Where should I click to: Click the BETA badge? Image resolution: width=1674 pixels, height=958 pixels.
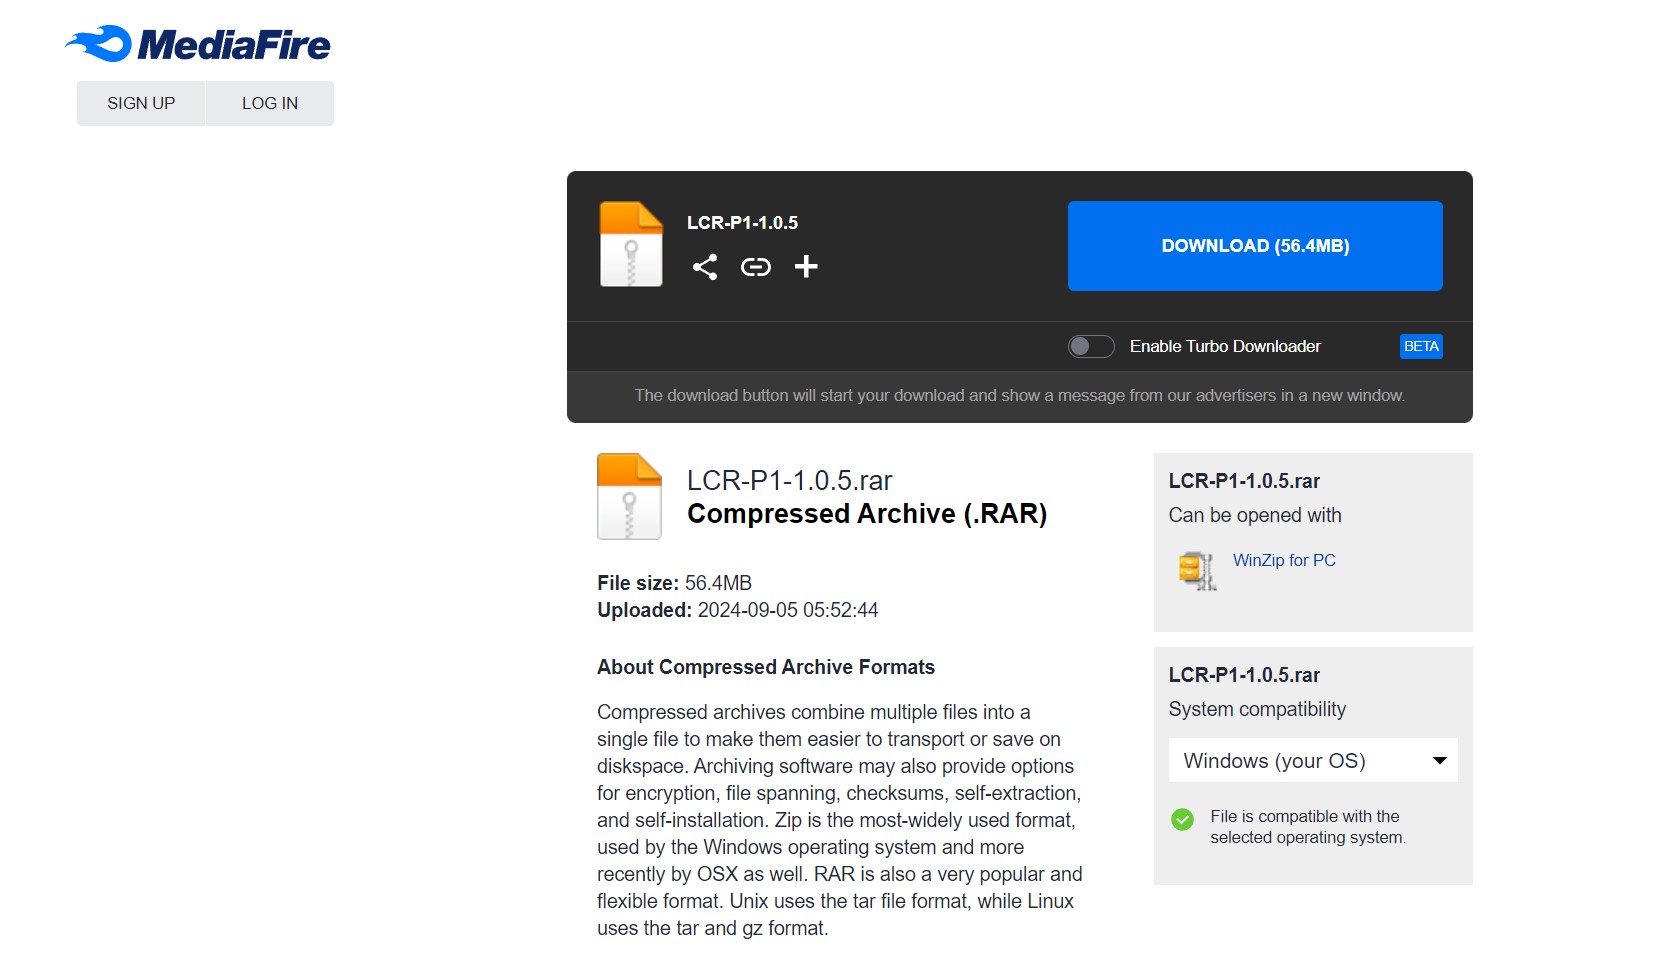(1421, 346)
